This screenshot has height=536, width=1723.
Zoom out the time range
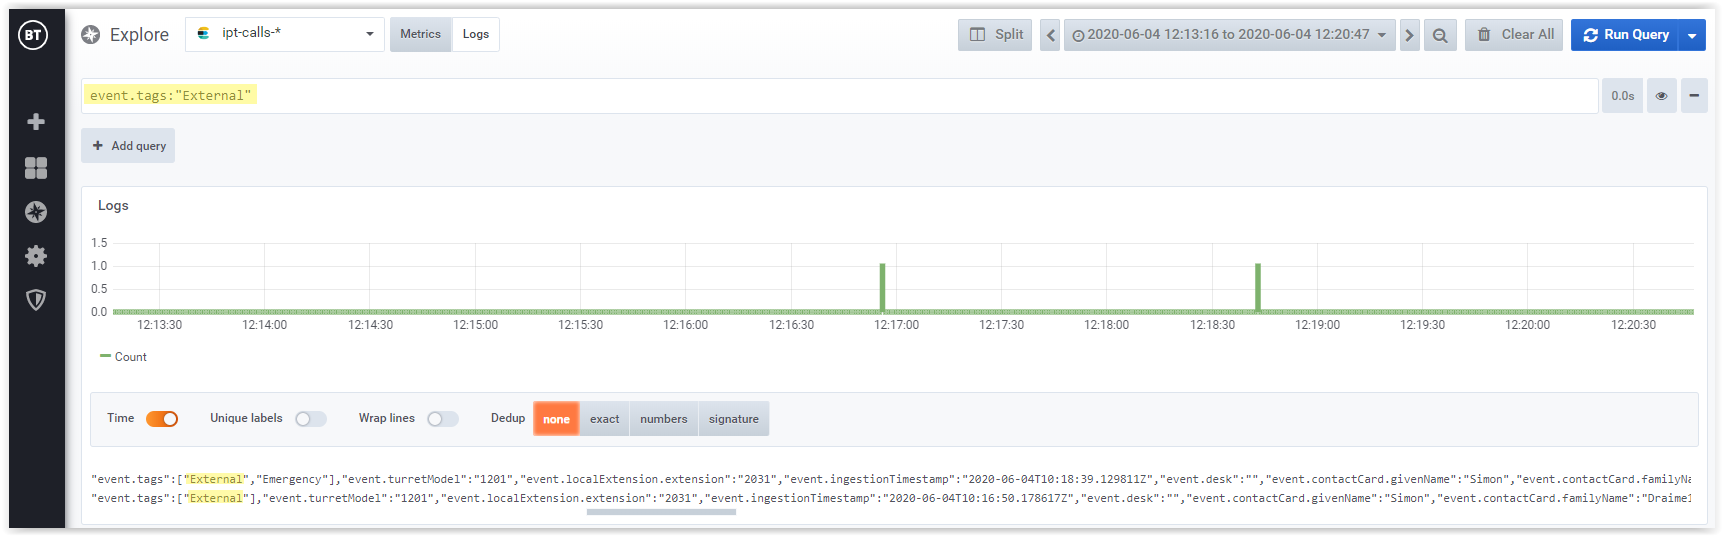point(1440,35)
